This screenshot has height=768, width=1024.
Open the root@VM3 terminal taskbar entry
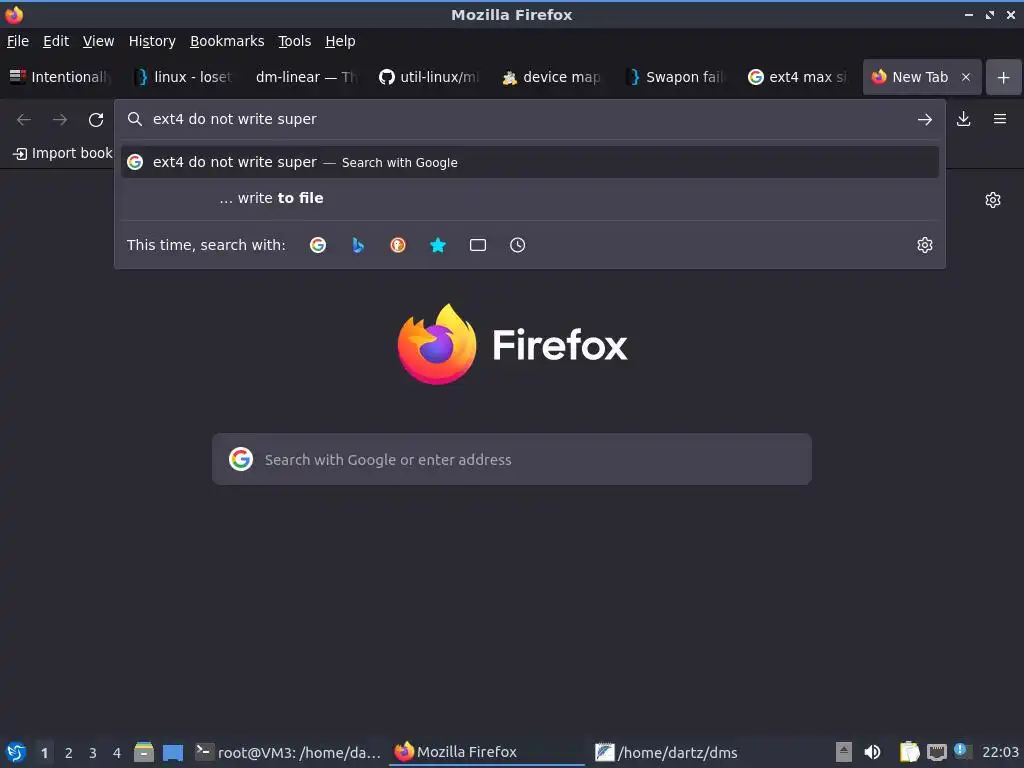coord(289,752)
